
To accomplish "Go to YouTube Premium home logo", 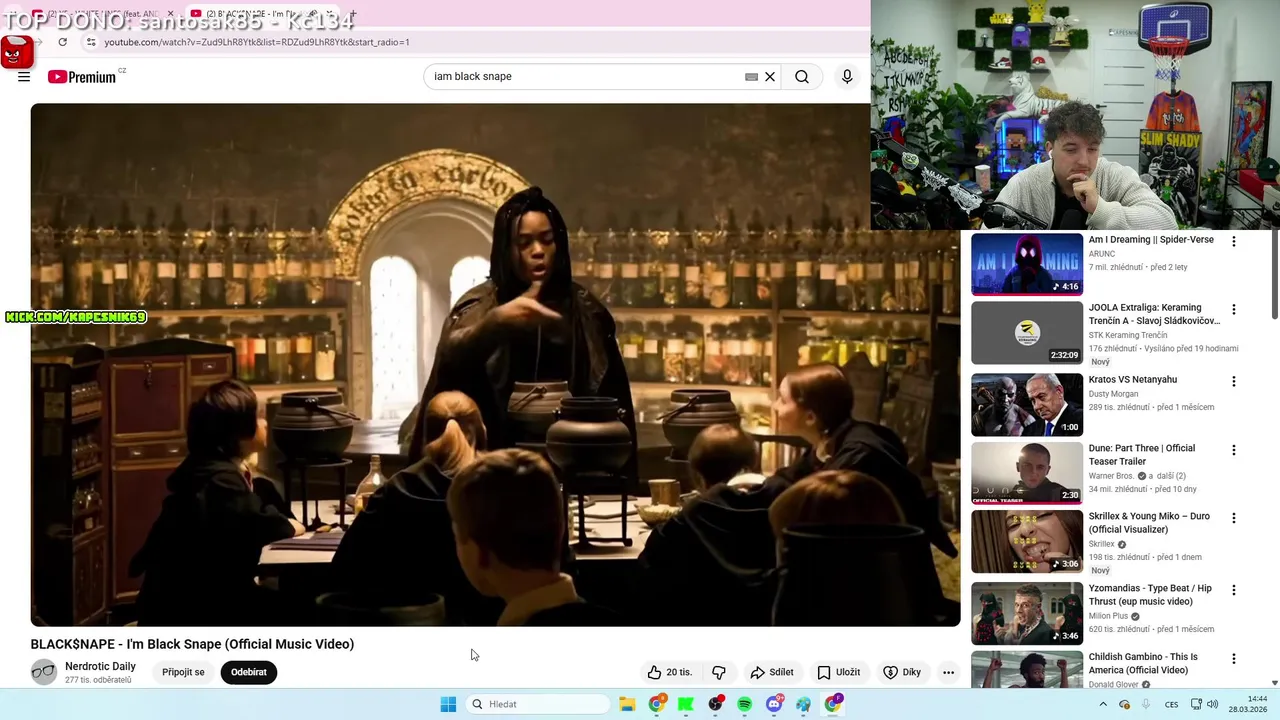I will [82, 77].
